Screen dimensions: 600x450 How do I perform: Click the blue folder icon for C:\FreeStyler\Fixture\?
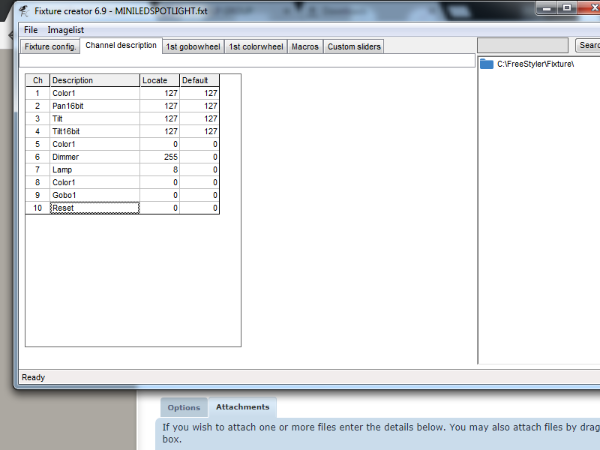click(x=486, y=64)
